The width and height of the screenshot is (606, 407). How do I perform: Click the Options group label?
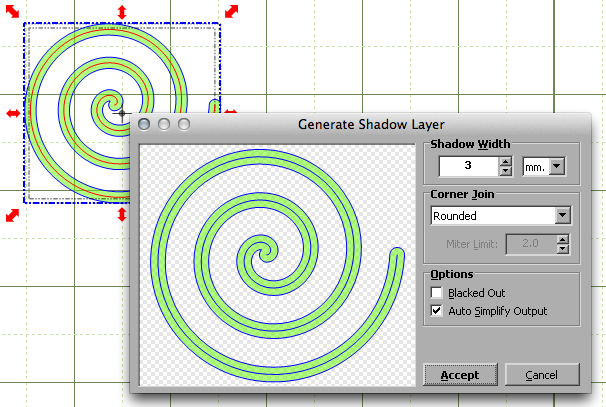[451, 274]
